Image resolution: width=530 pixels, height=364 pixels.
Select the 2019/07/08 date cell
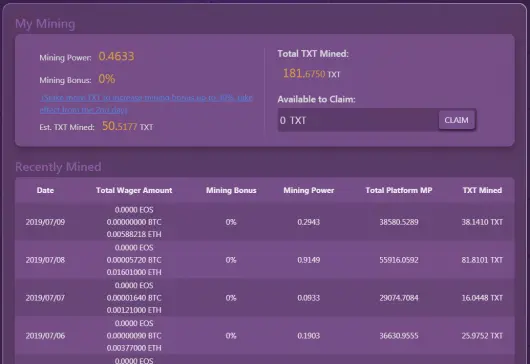(45, 260)
